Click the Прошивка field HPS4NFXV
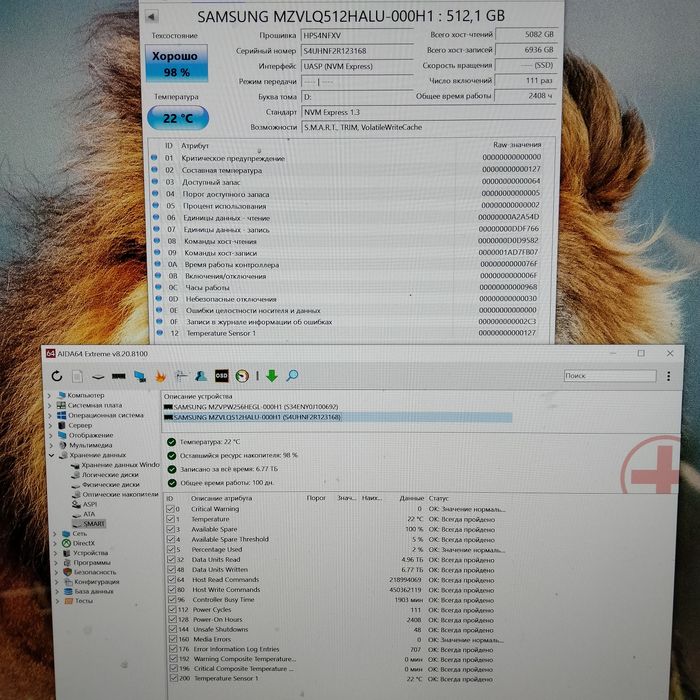Screen dimensions: 700x700 (x=357, y=35)
